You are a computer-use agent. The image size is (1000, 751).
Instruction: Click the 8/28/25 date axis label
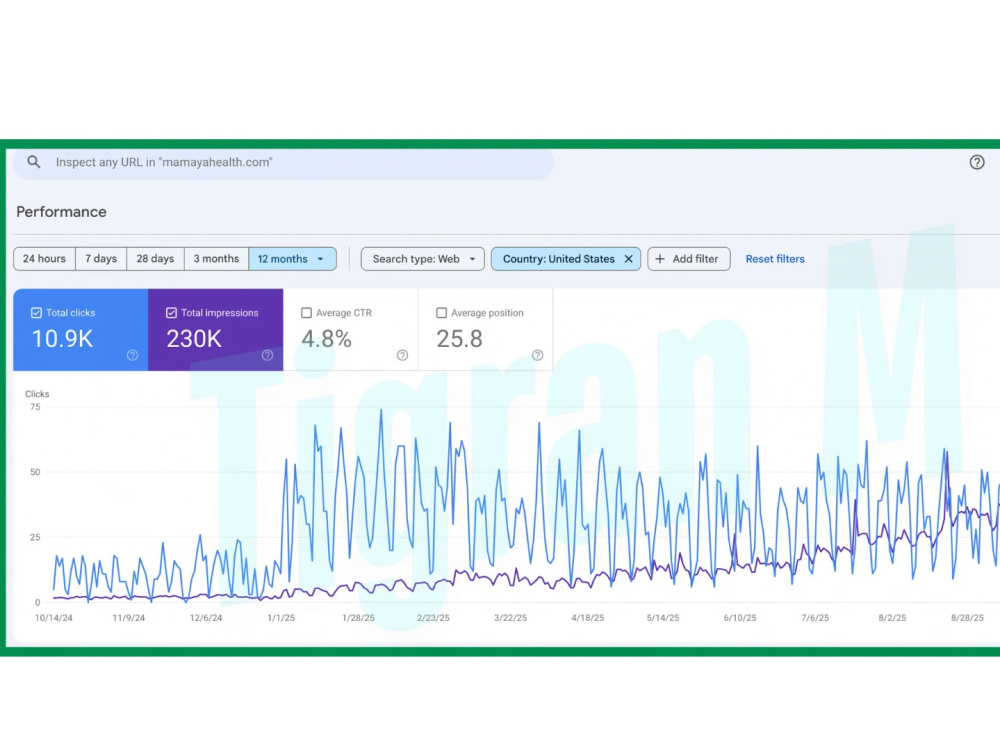pos(967,618)
